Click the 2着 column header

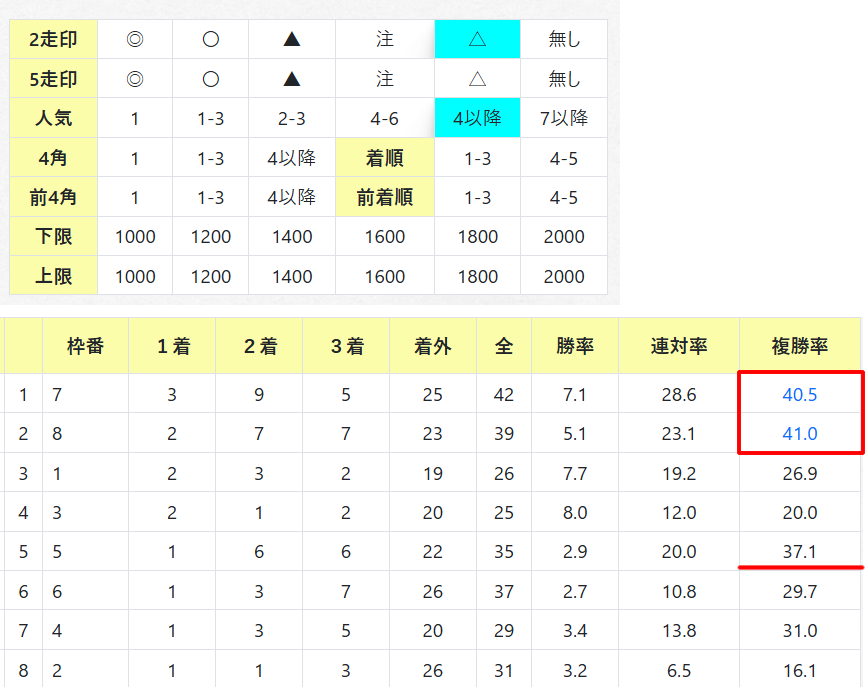pyautogui.click(x=259, y=346)
